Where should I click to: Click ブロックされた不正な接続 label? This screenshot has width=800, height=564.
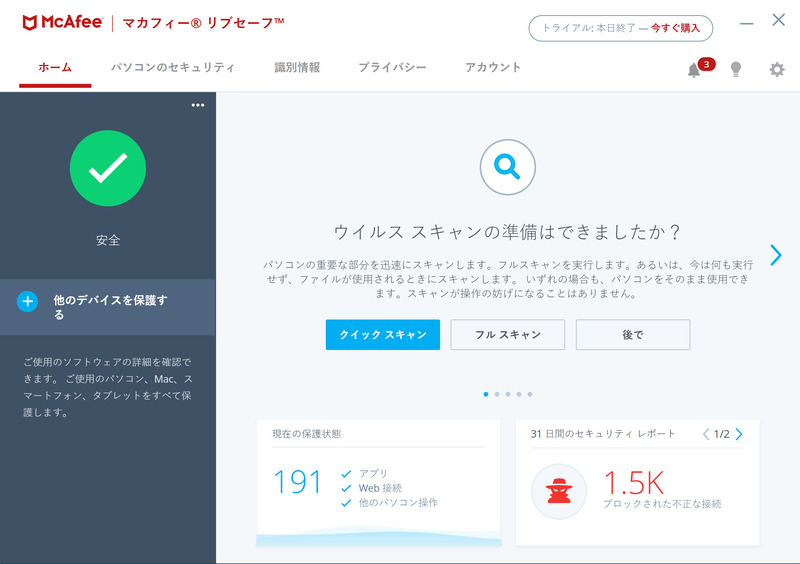click(662, 504)
